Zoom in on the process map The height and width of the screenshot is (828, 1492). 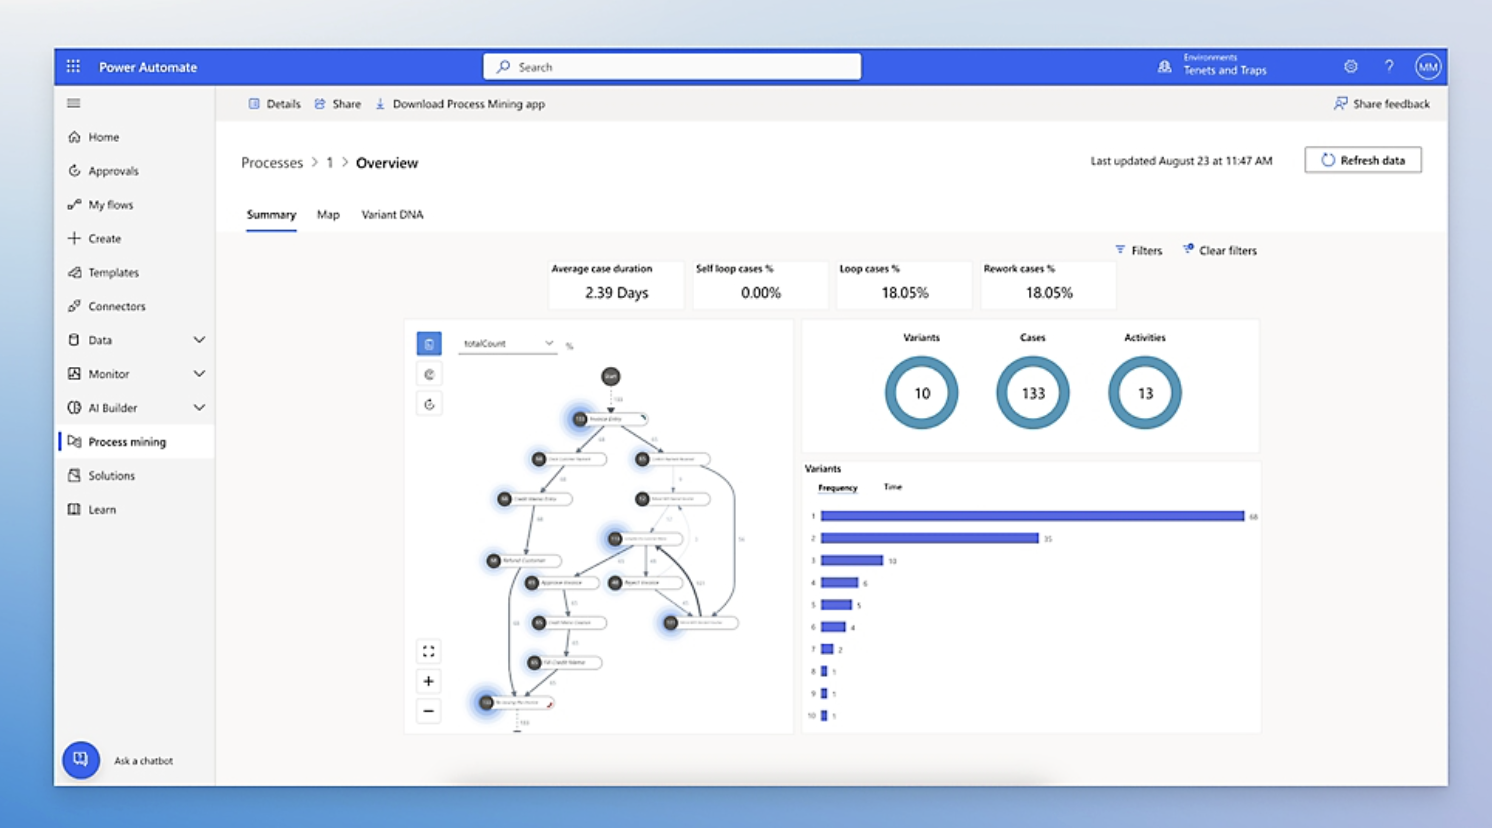pyautogui.click(x=429, y=682)
